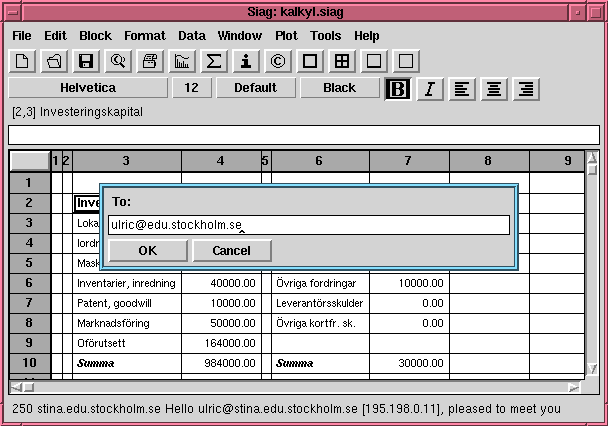Click the cell with 40000.00

pos(221,283)
